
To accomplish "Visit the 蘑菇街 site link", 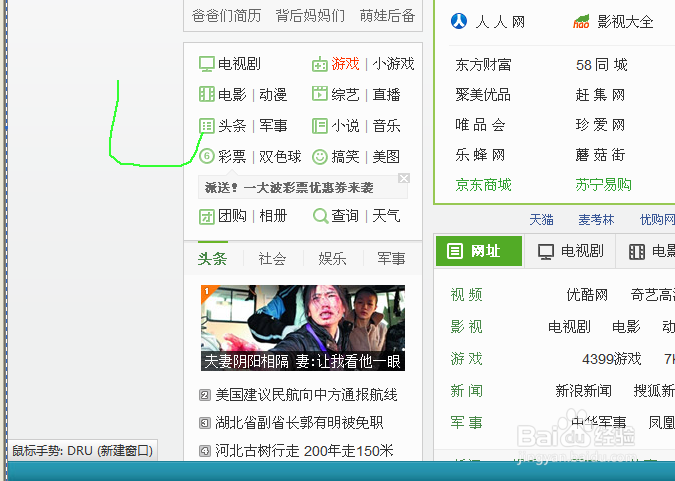I will click(x=600, y=154).
